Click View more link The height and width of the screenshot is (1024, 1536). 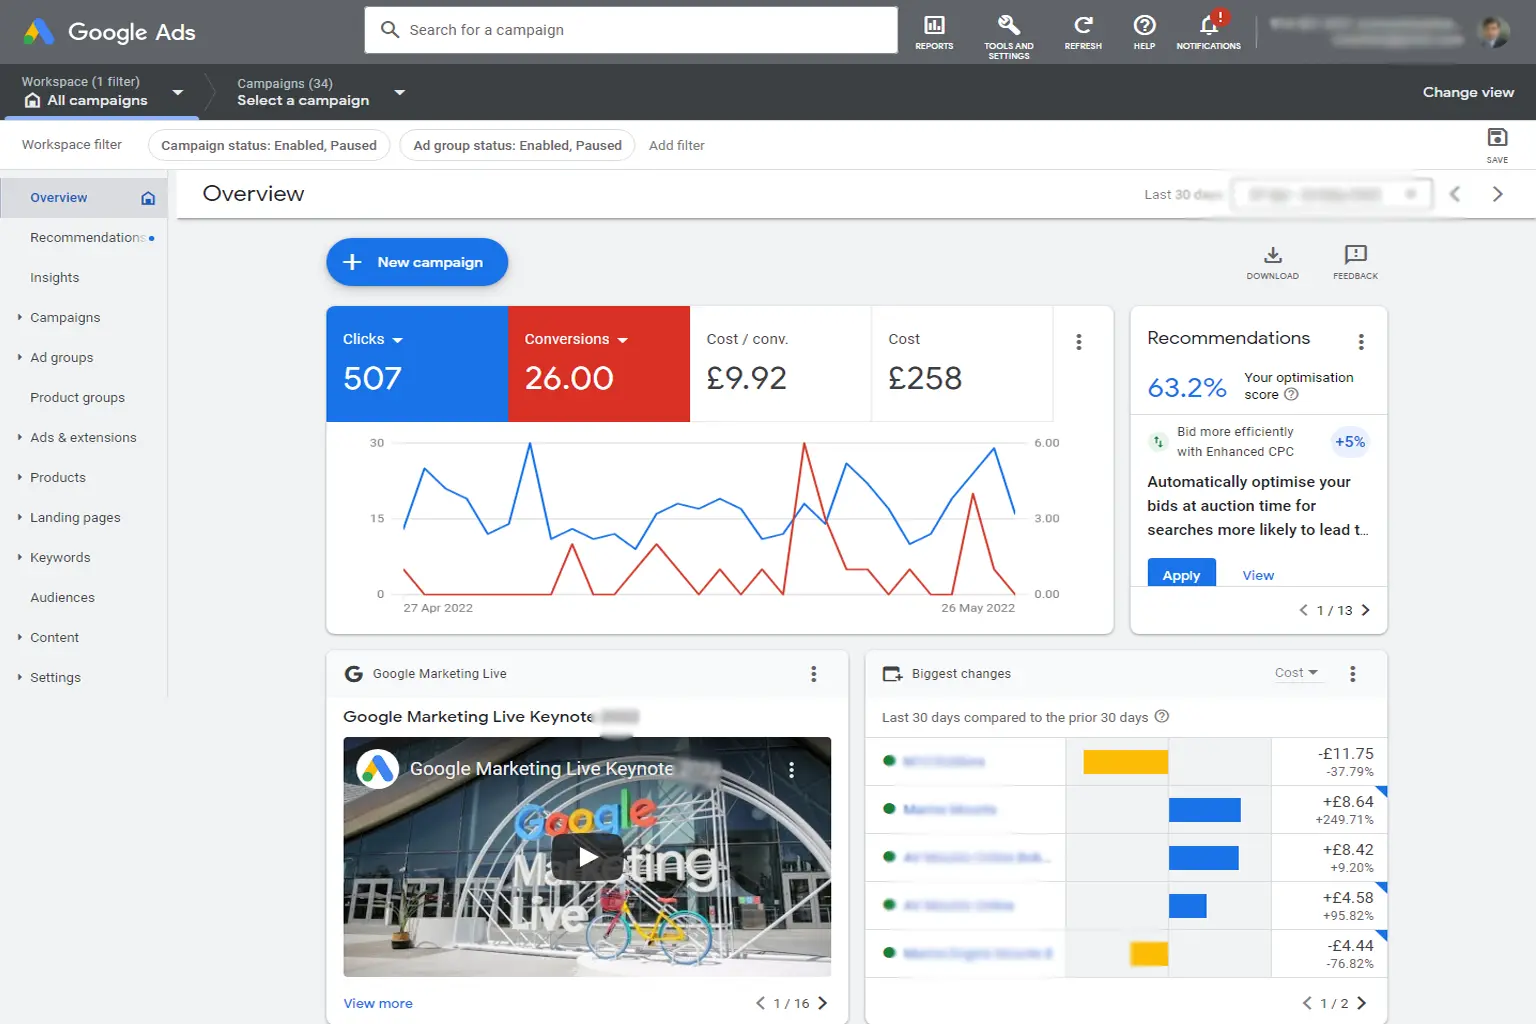378,1003
